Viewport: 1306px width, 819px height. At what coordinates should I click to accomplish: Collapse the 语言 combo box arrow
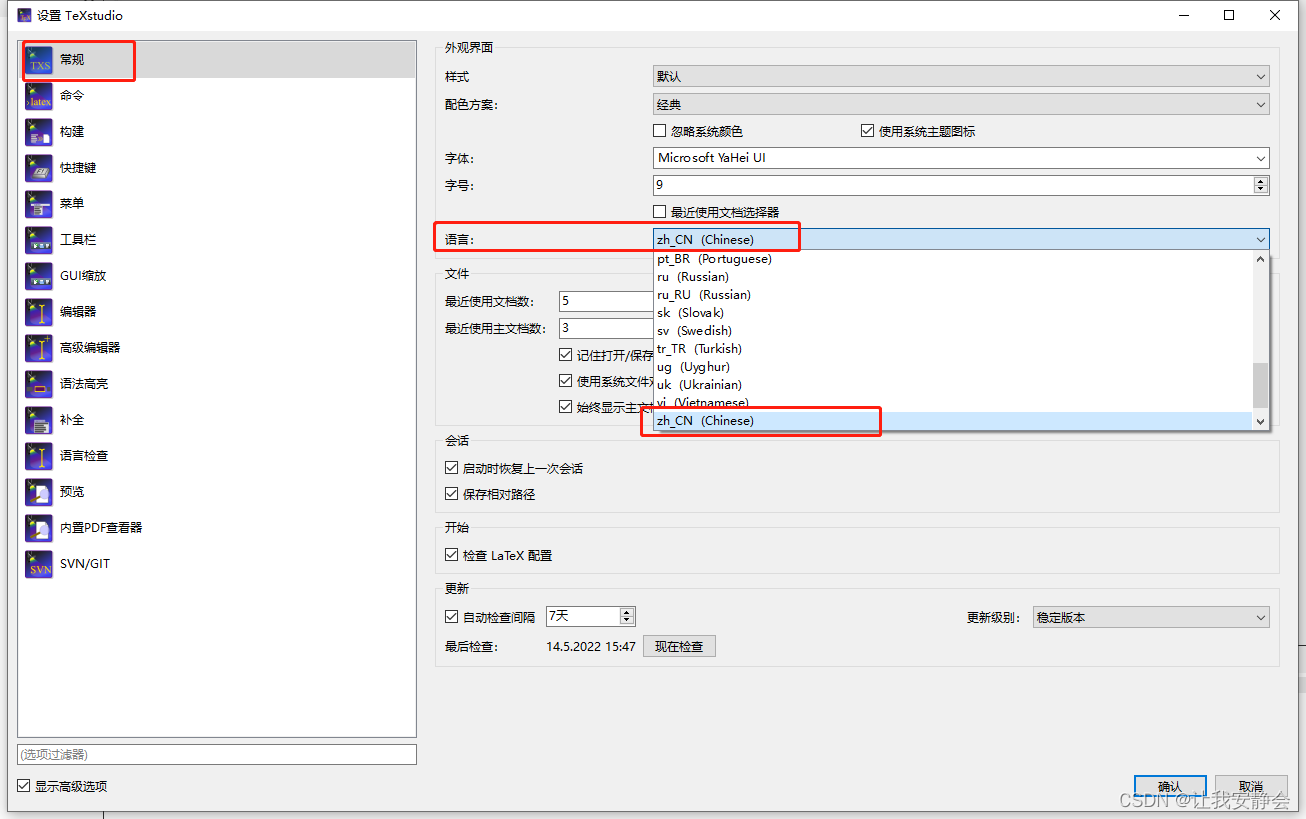[x=1260, y=239]
